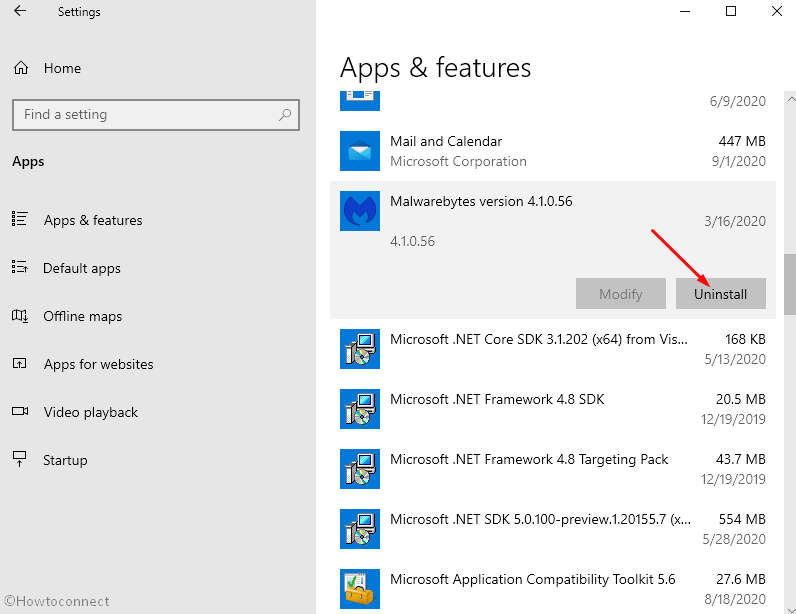Click the Malwarebytes app icon

[360, 211]
